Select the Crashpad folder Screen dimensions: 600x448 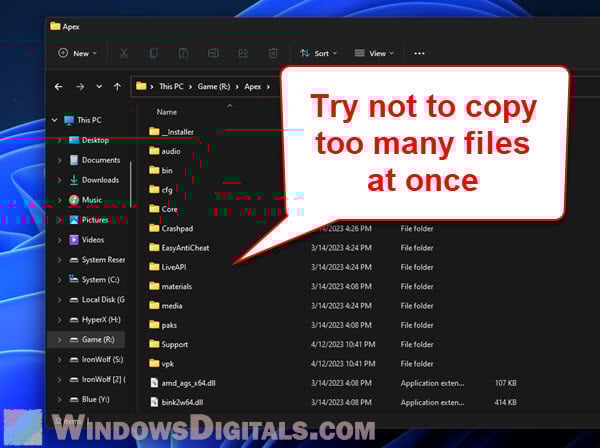tap(171, 228)
